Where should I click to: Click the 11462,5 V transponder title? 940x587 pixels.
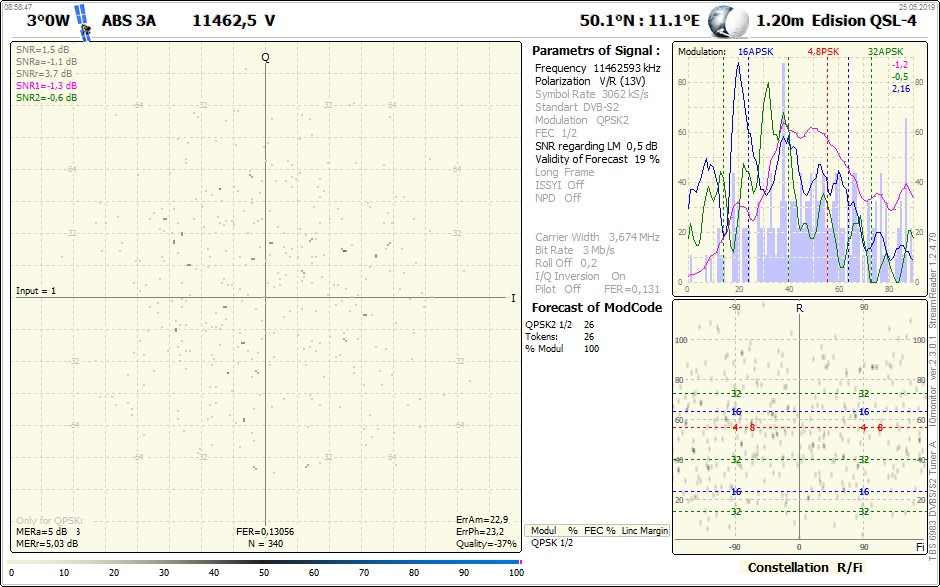pyautogui.click(x=234, y=21)
